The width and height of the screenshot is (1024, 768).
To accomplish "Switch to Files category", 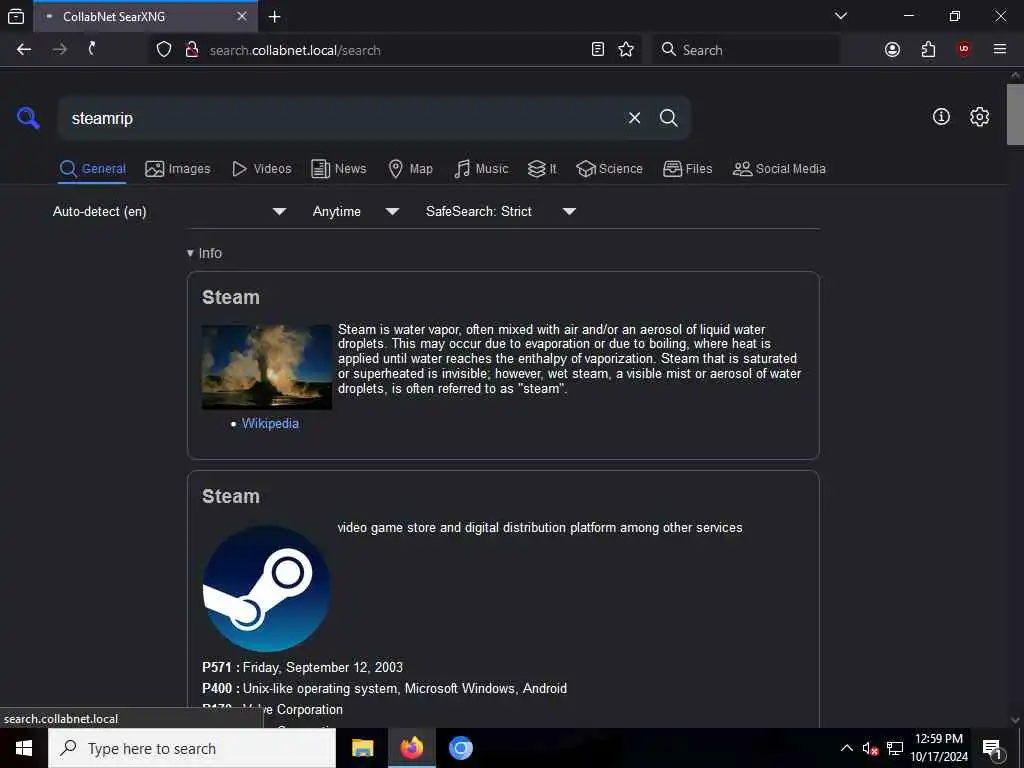I will [688, 168].
